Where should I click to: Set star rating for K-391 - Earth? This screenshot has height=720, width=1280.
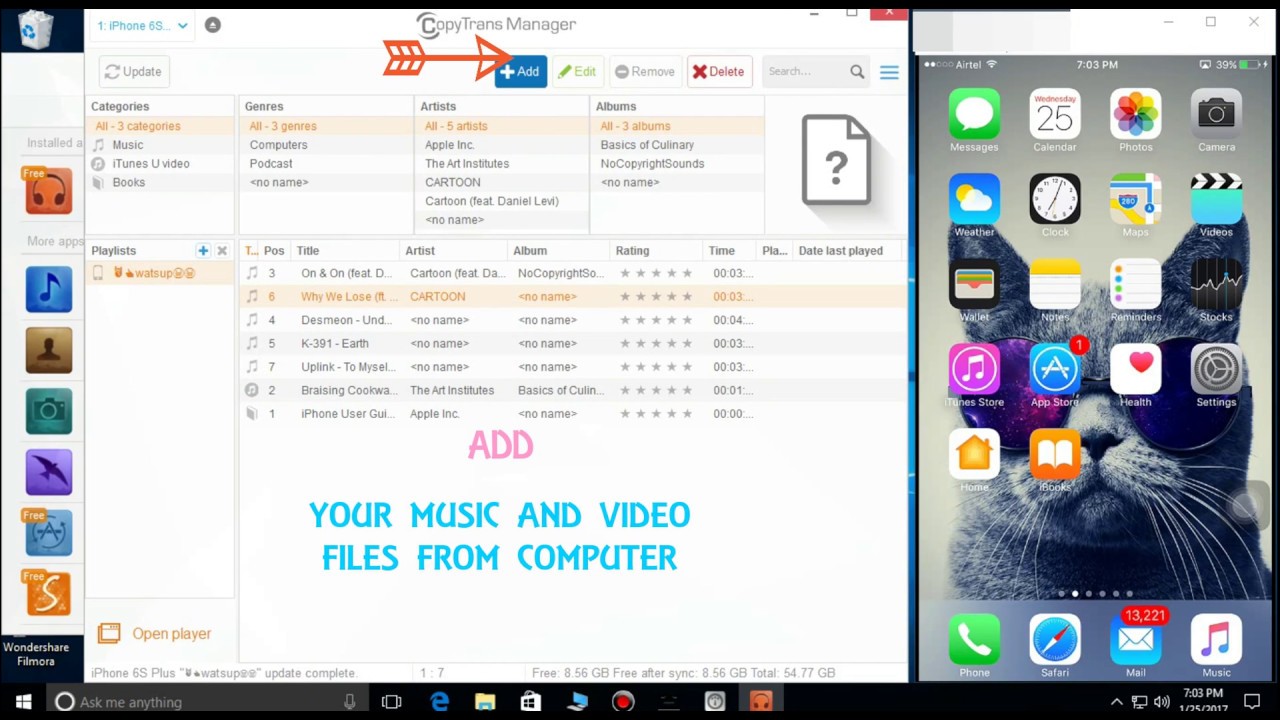click(655, 344)
